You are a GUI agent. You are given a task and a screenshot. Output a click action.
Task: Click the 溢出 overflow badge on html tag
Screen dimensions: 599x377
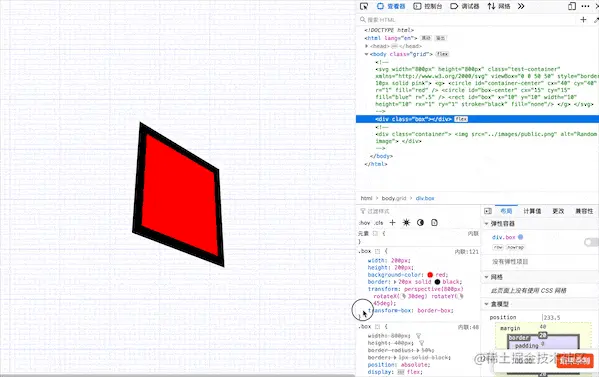tap(440, 38)
